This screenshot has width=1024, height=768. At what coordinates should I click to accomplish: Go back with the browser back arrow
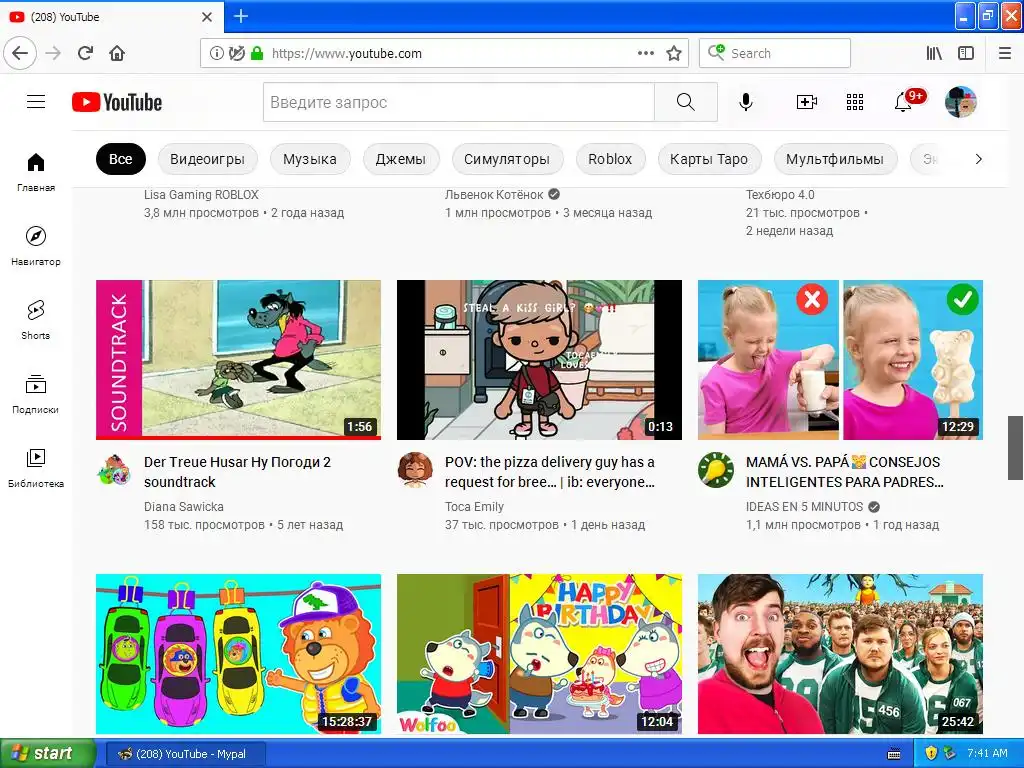tap(20, 53)
